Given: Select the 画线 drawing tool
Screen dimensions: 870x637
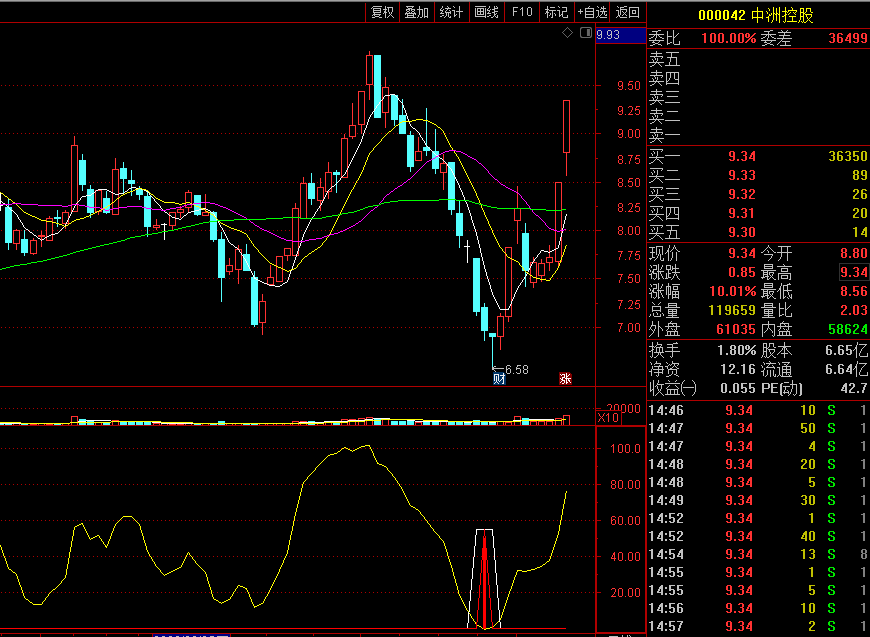Looking at the screenshot, I should (487, 12).
